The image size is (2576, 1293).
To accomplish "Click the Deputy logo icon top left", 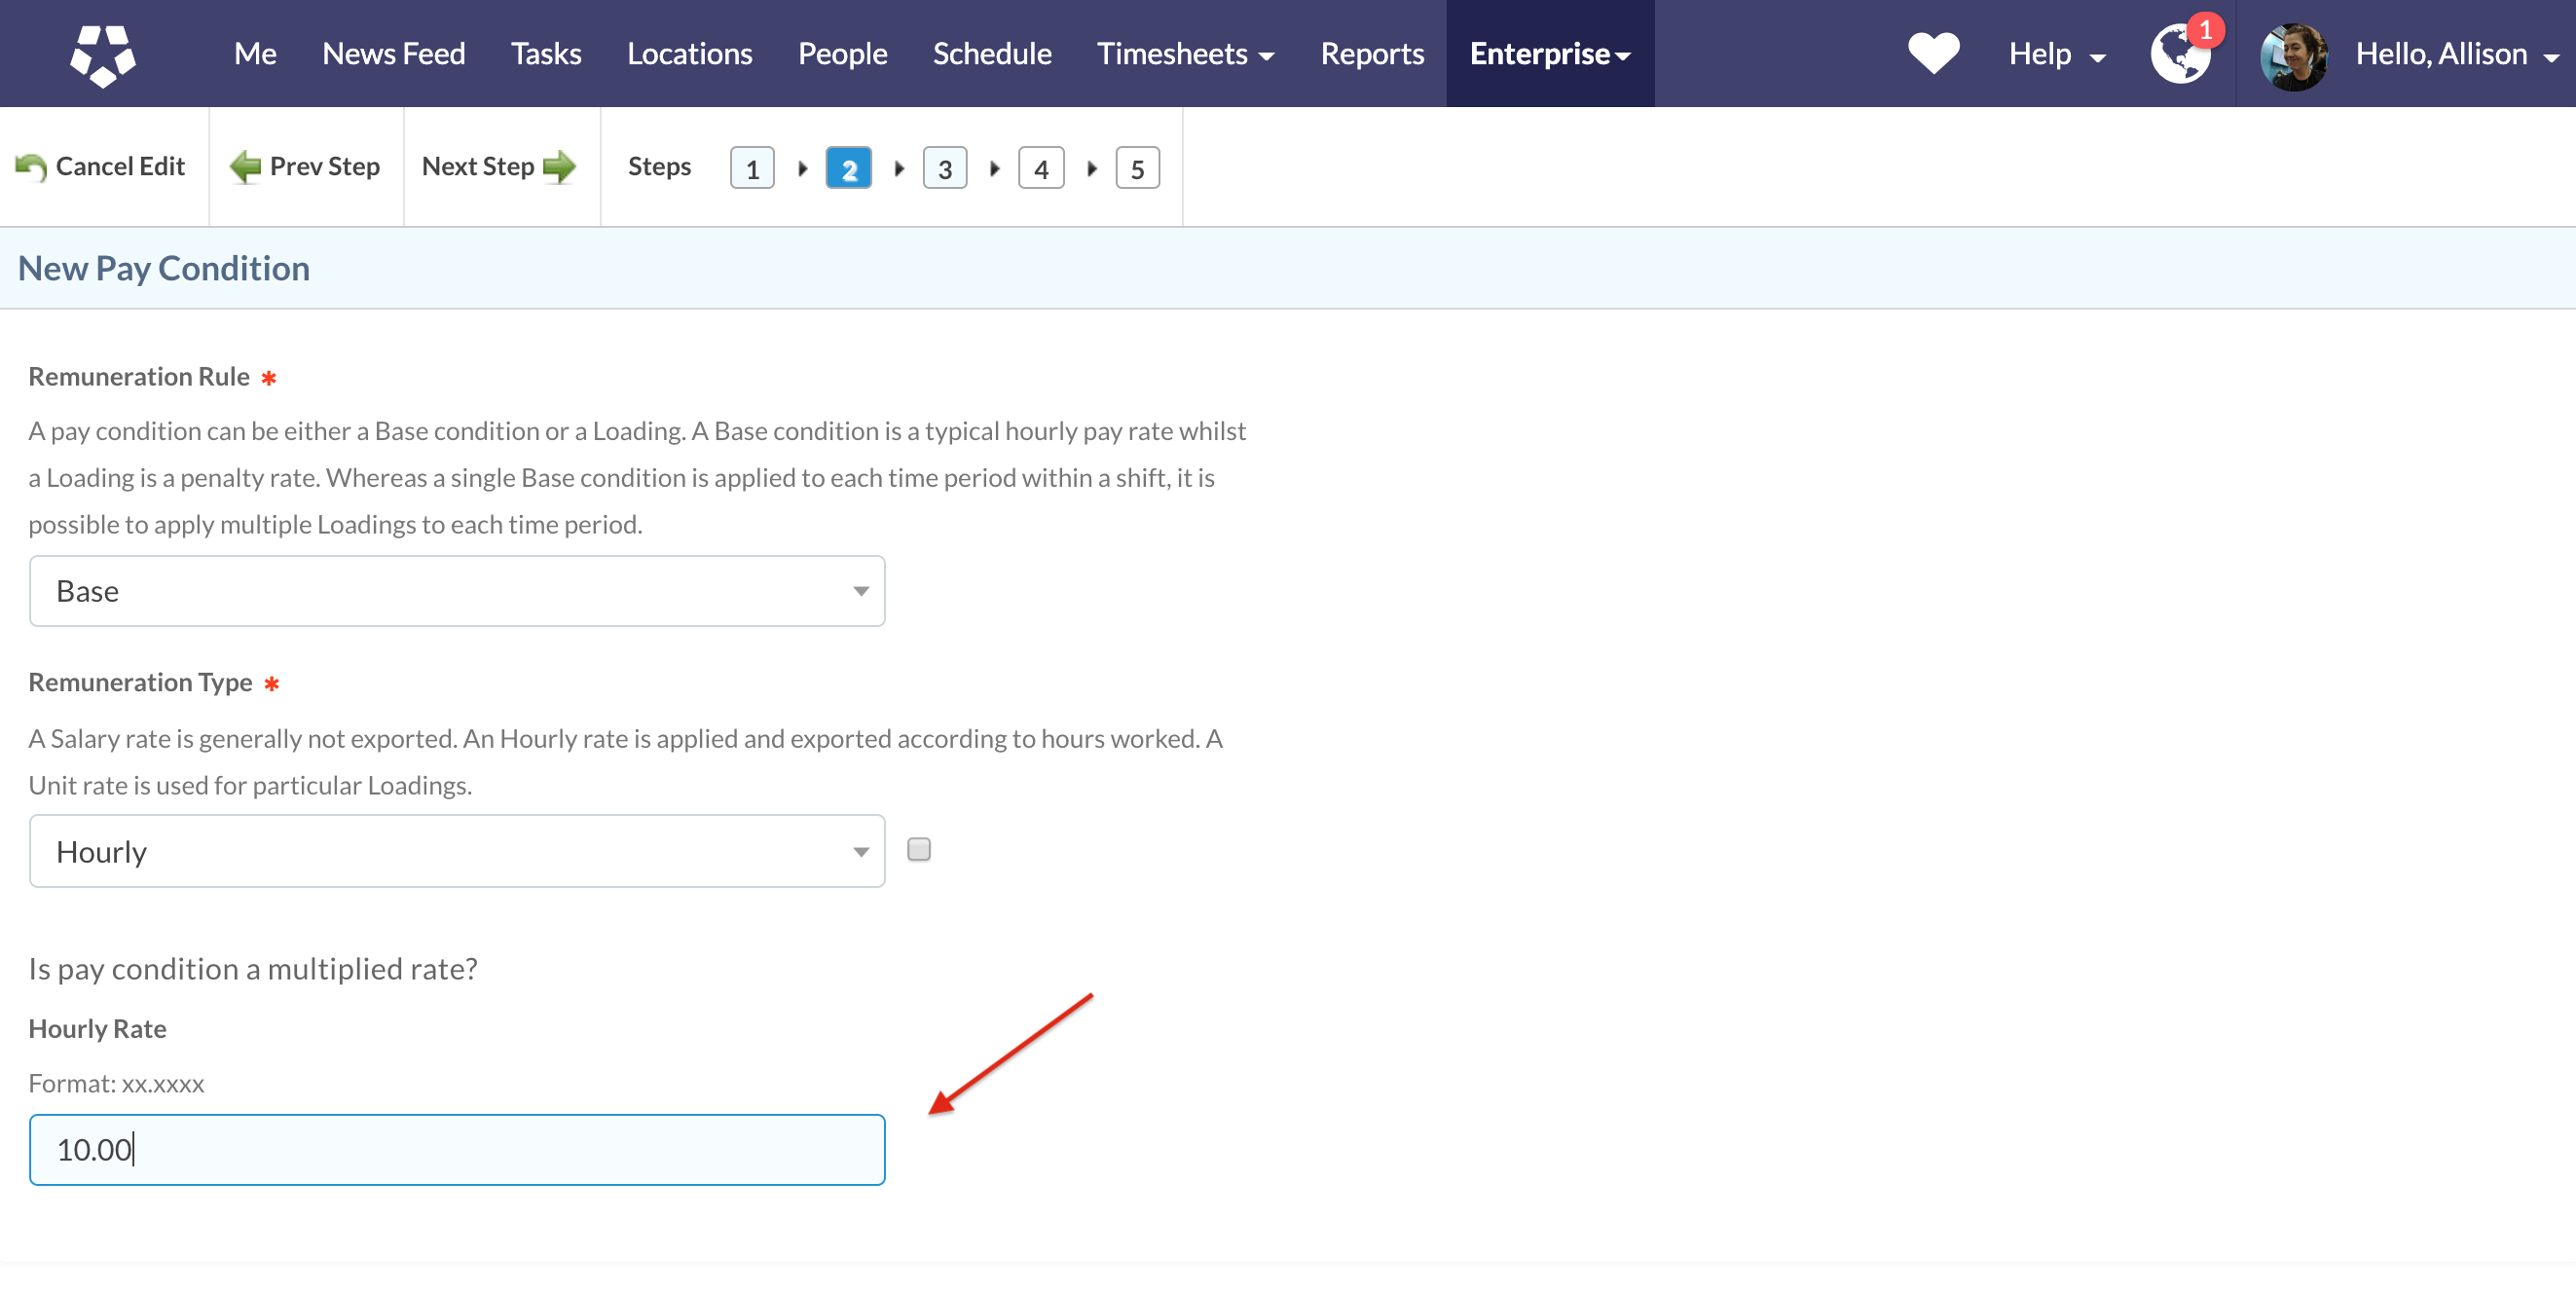I will 104,53.
